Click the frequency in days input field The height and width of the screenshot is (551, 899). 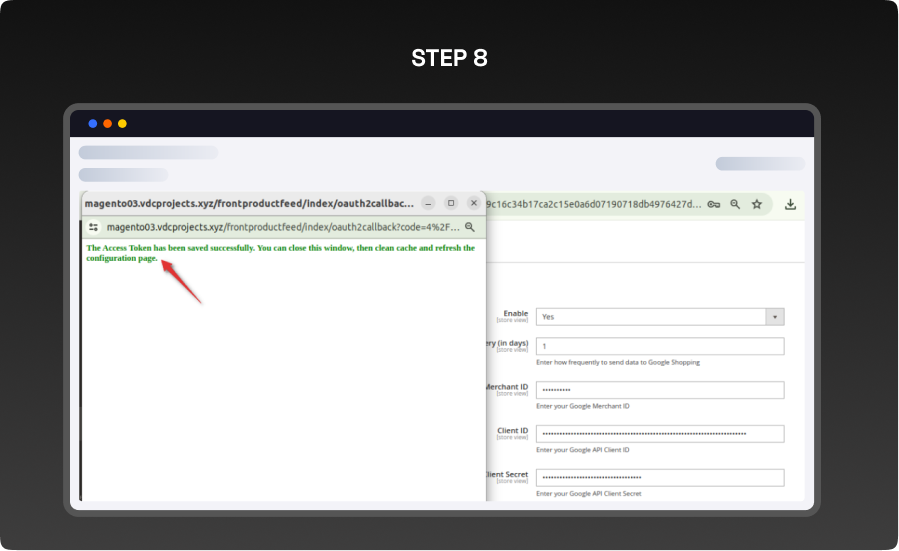(x=659, y=346)
